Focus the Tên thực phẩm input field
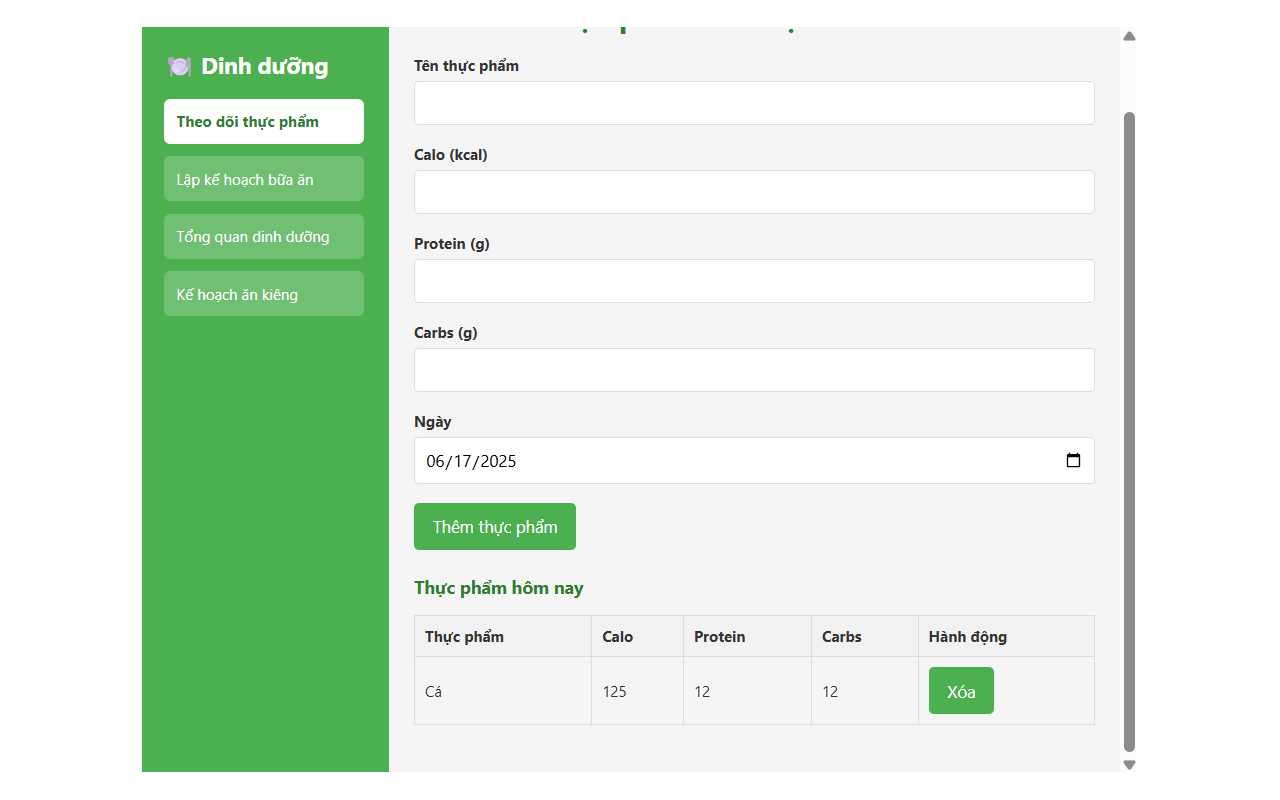Screen dimensions: 1280x800 tap(754, 103)
